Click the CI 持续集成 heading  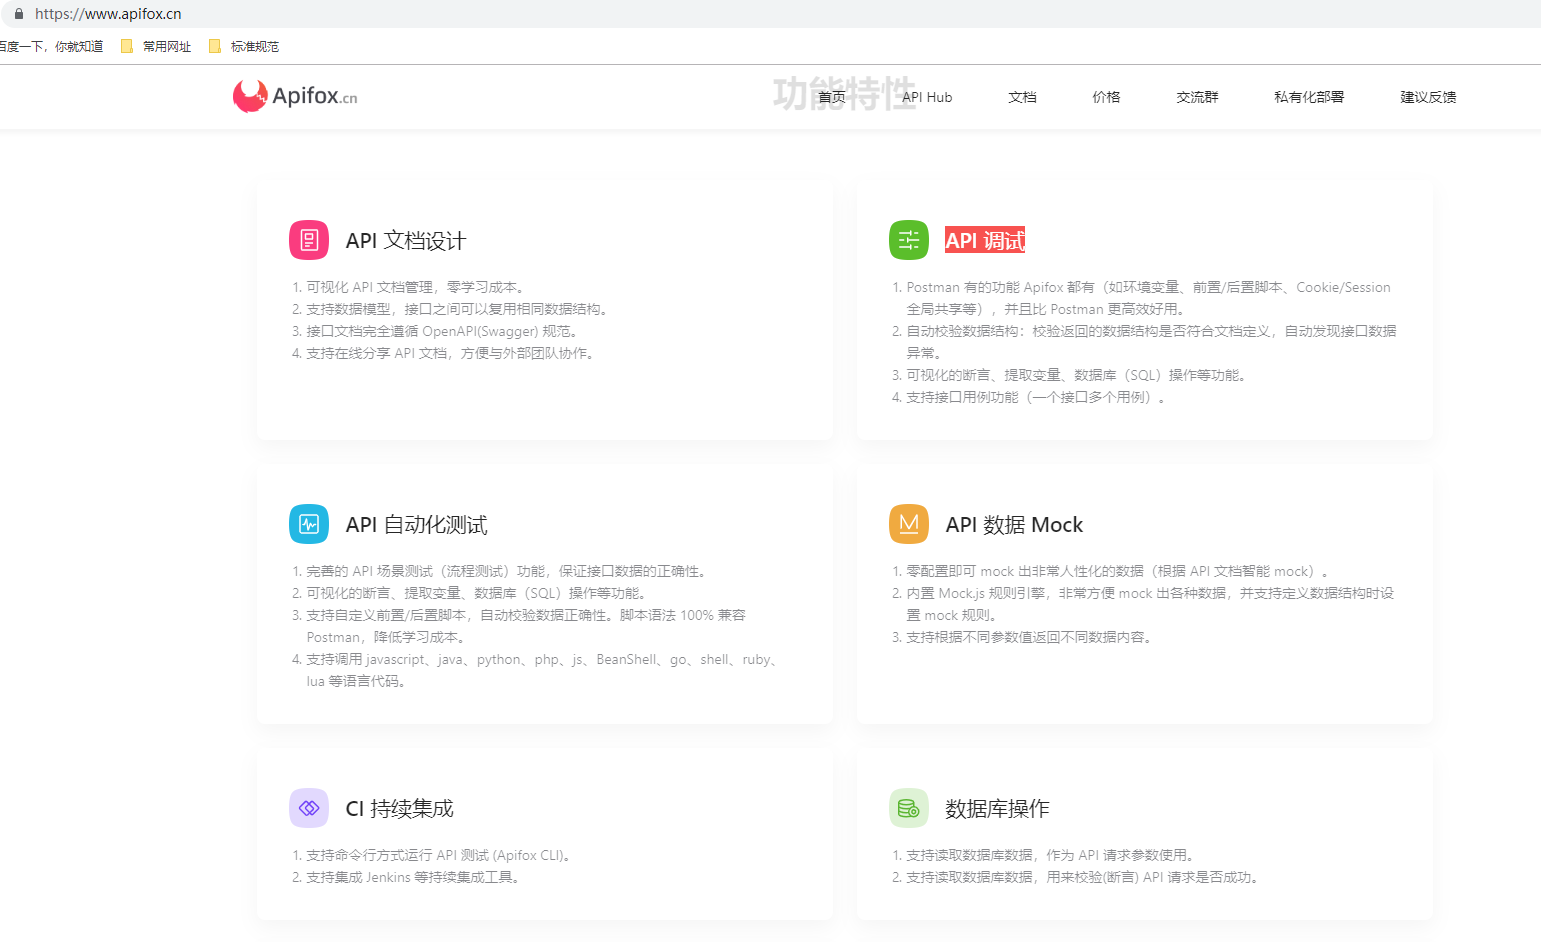click(x=400, y=808)
